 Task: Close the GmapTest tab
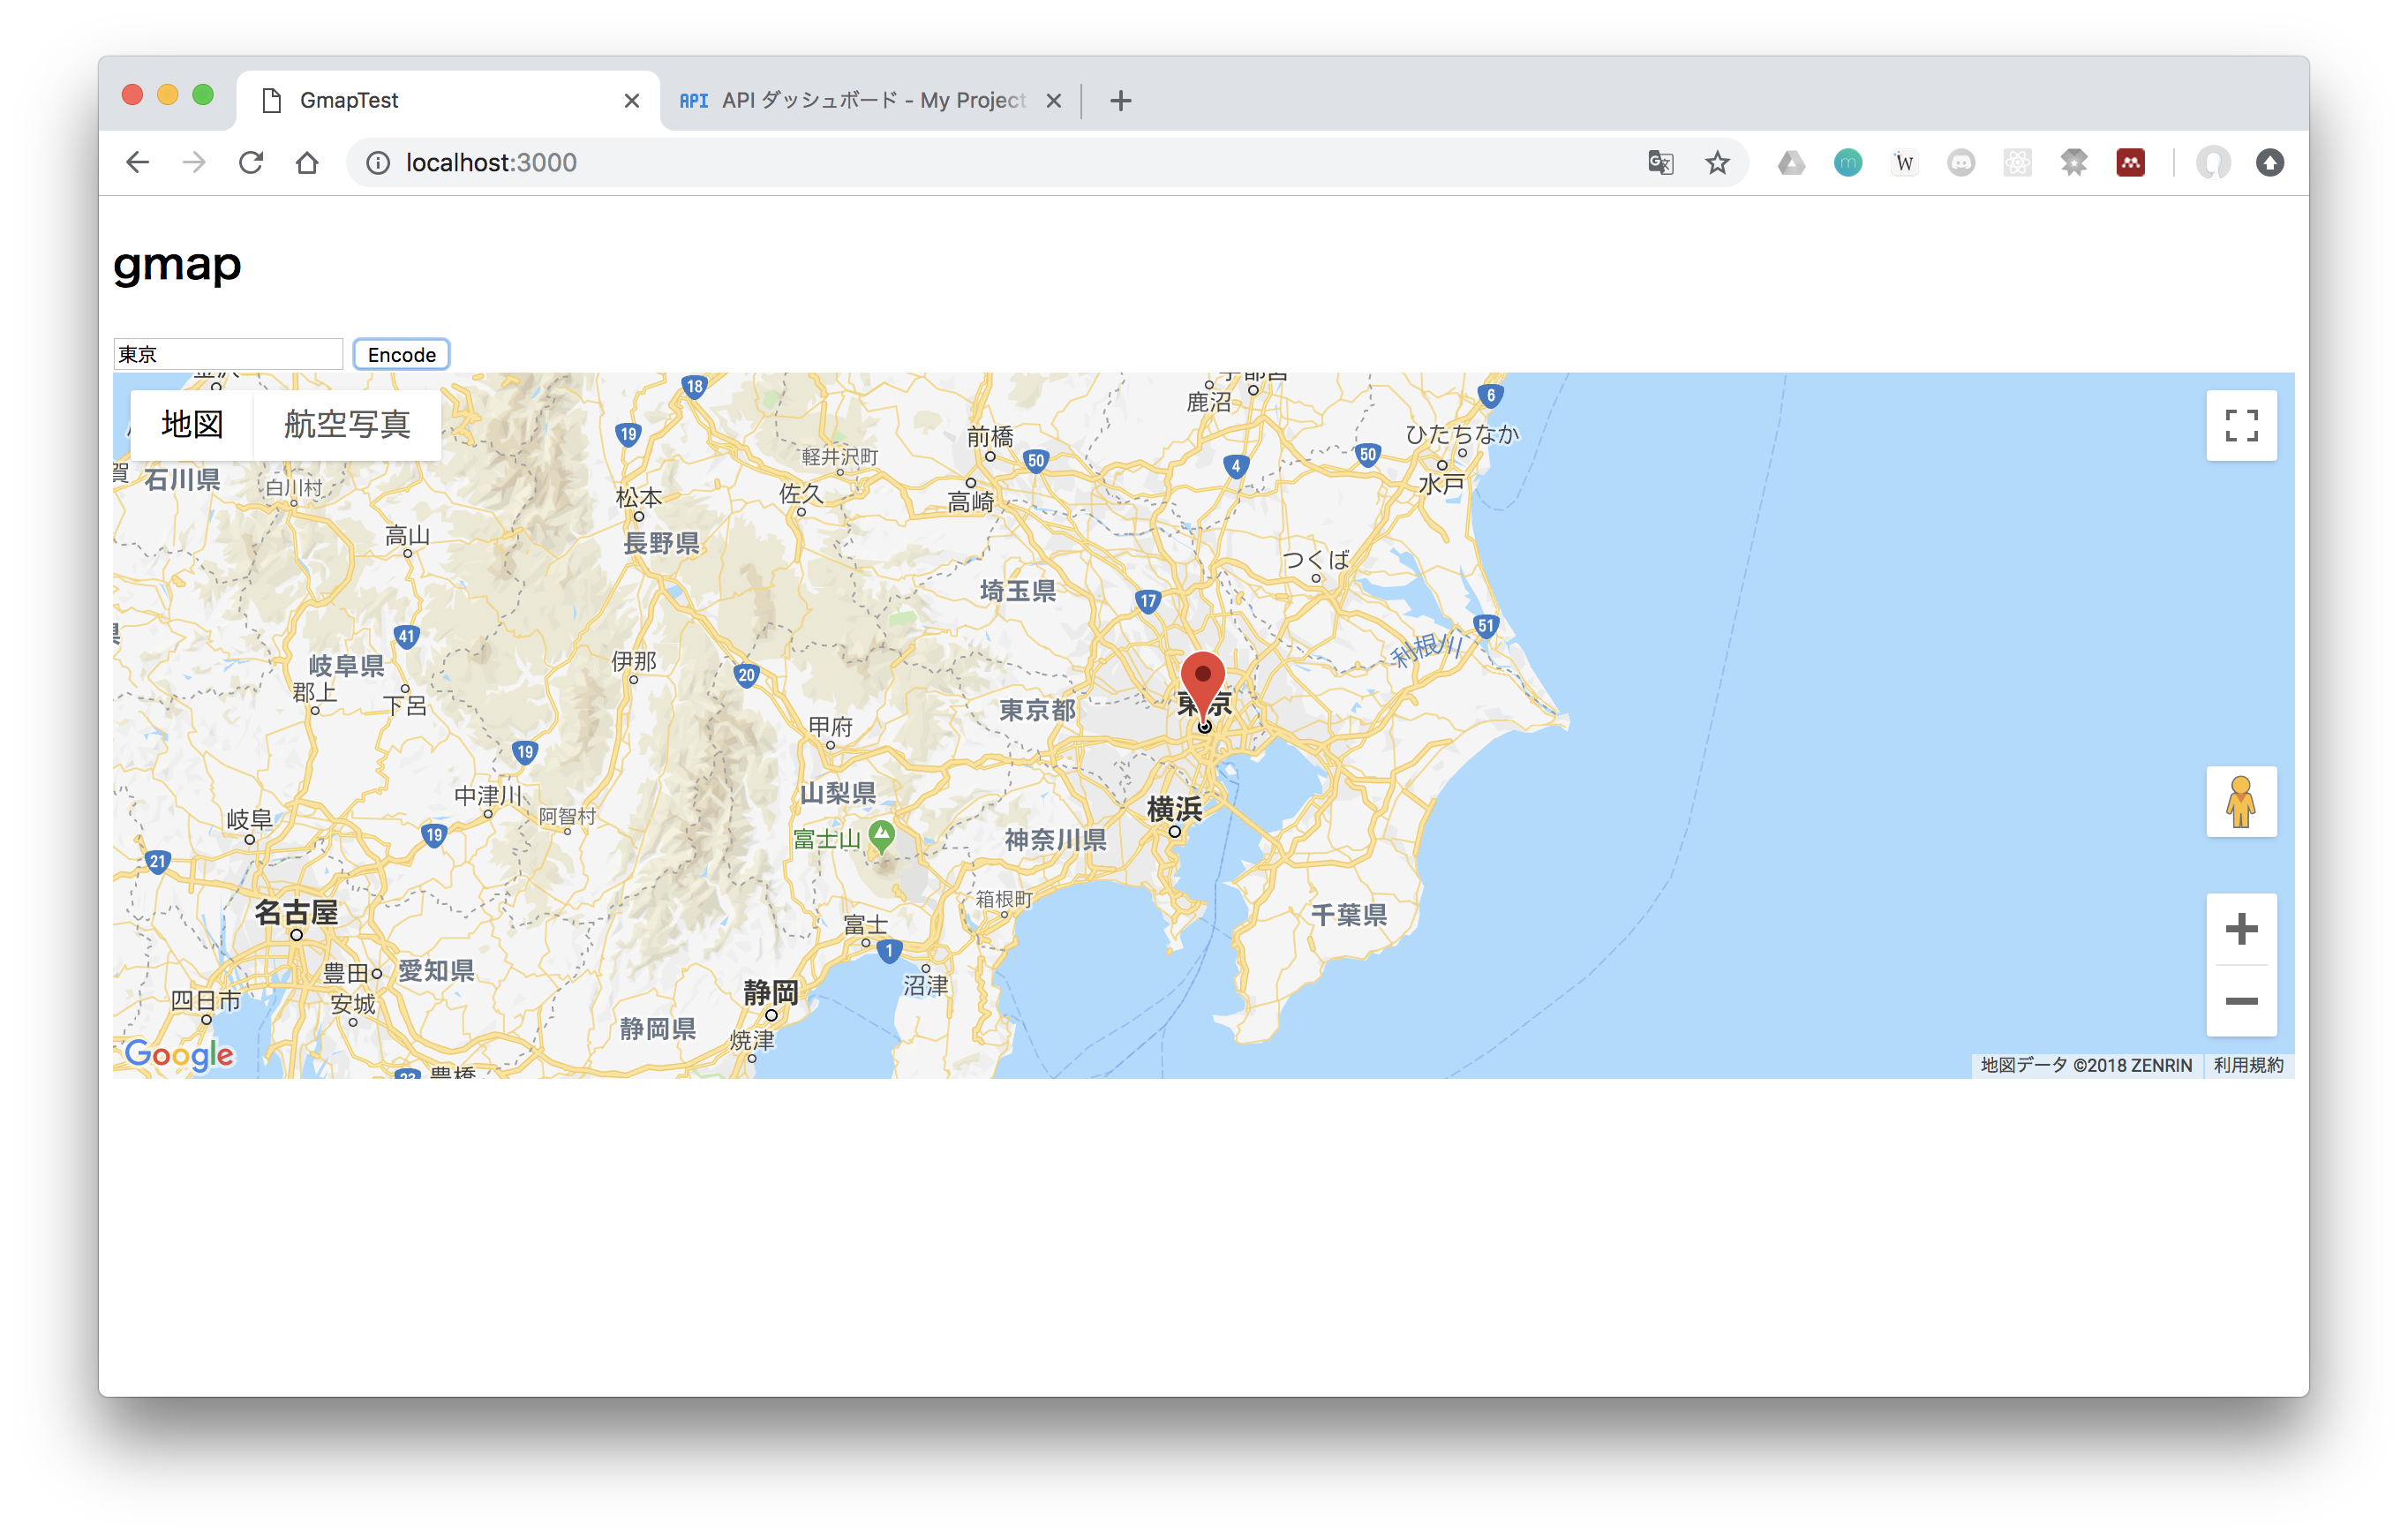(x=632, y=100)
